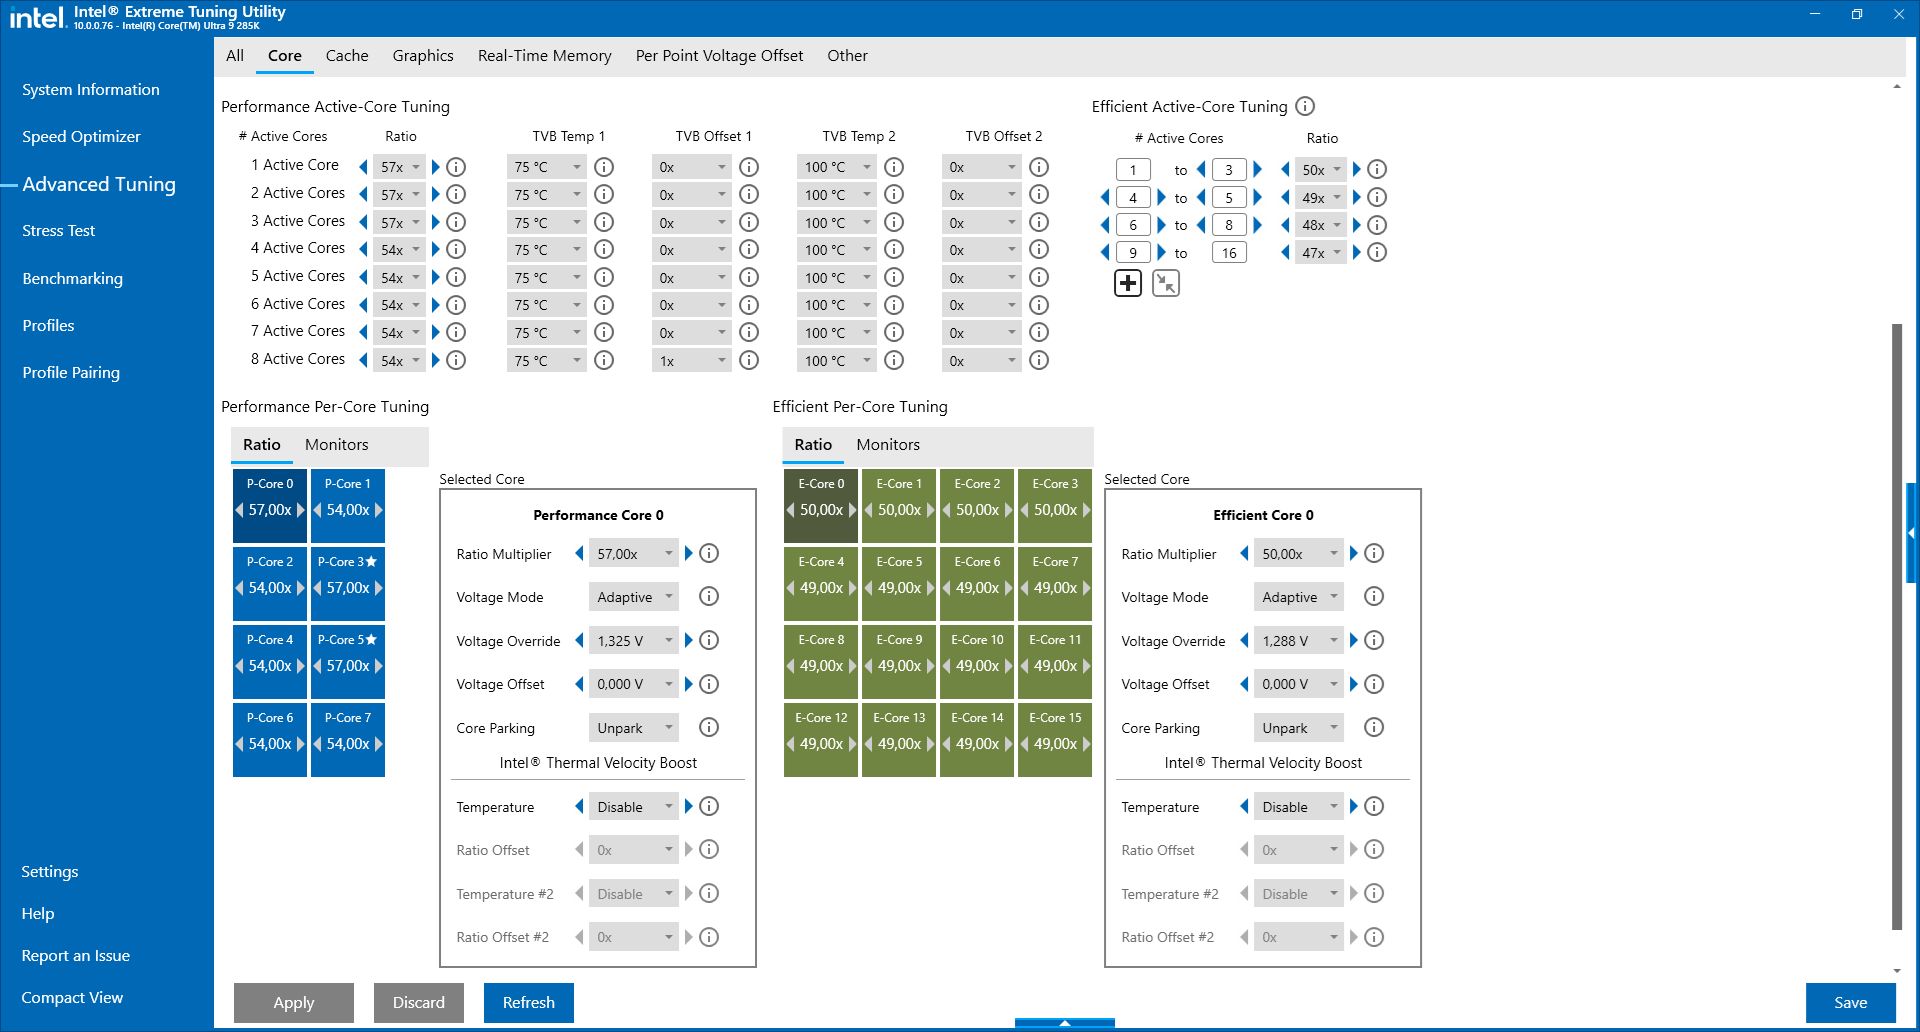Show info for 3 Active Cores TVB Temp 1
Viewport: 1920px width, 1032px height.
(604, 222)
